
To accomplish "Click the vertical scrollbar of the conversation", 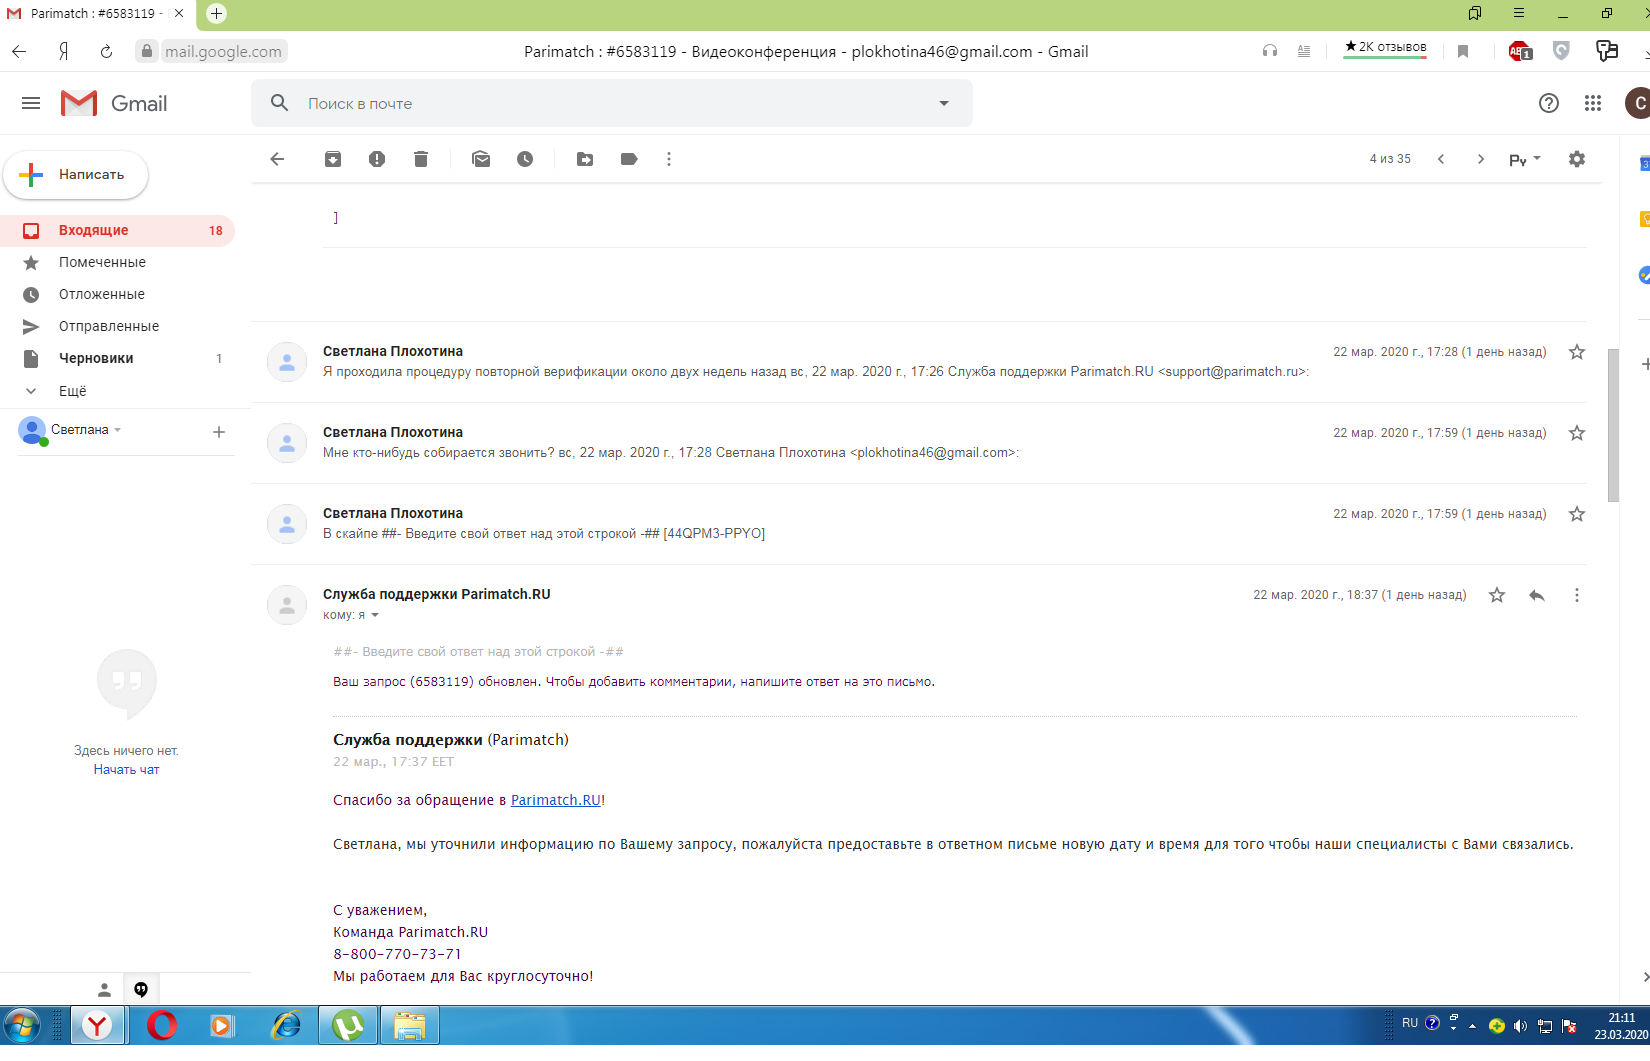I will coord(1612,425).
